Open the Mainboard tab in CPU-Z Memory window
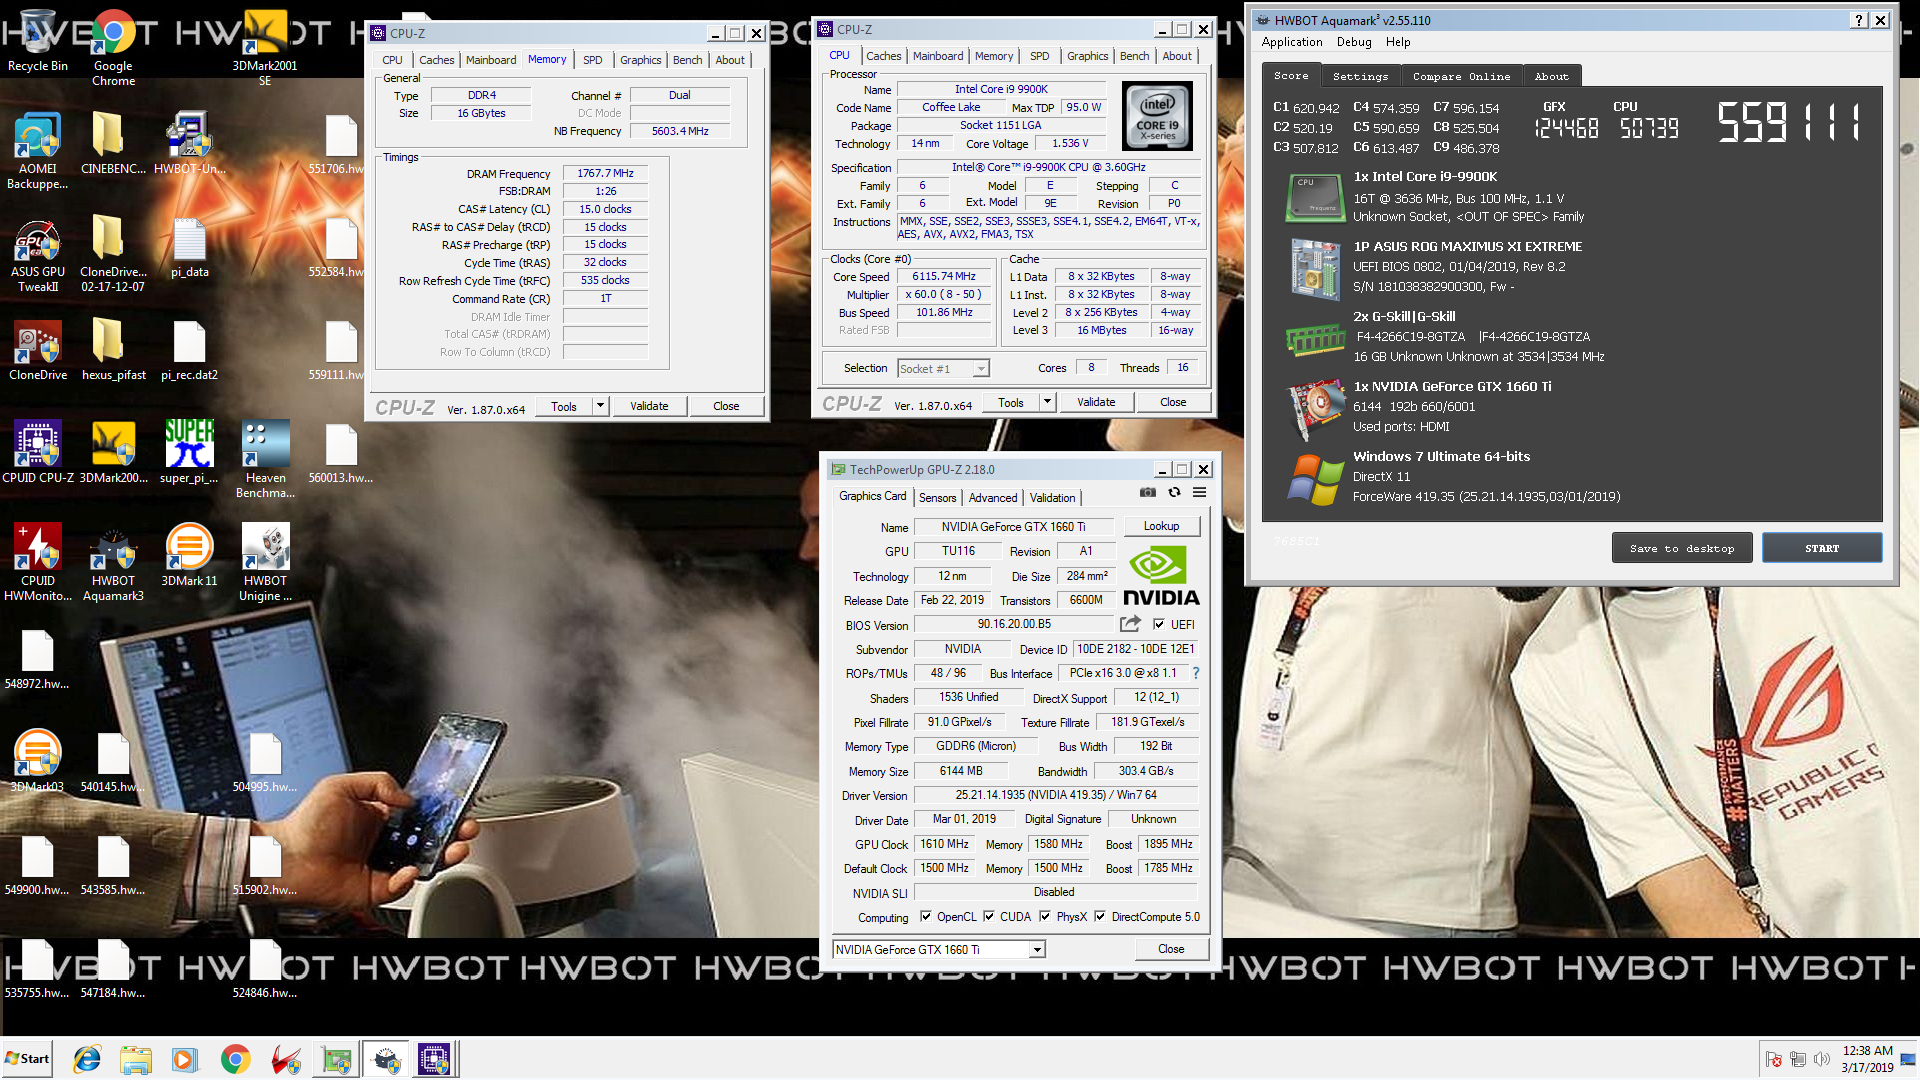 (x=491, y=60)
